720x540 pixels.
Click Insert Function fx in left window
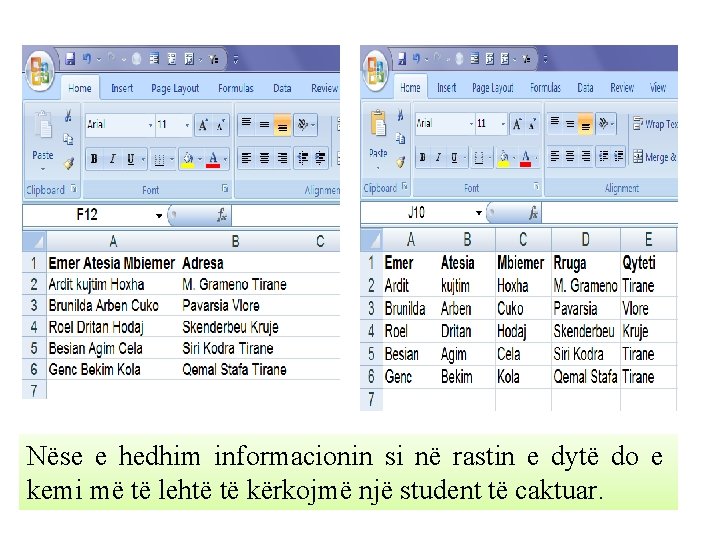click(x=222, y=215)
